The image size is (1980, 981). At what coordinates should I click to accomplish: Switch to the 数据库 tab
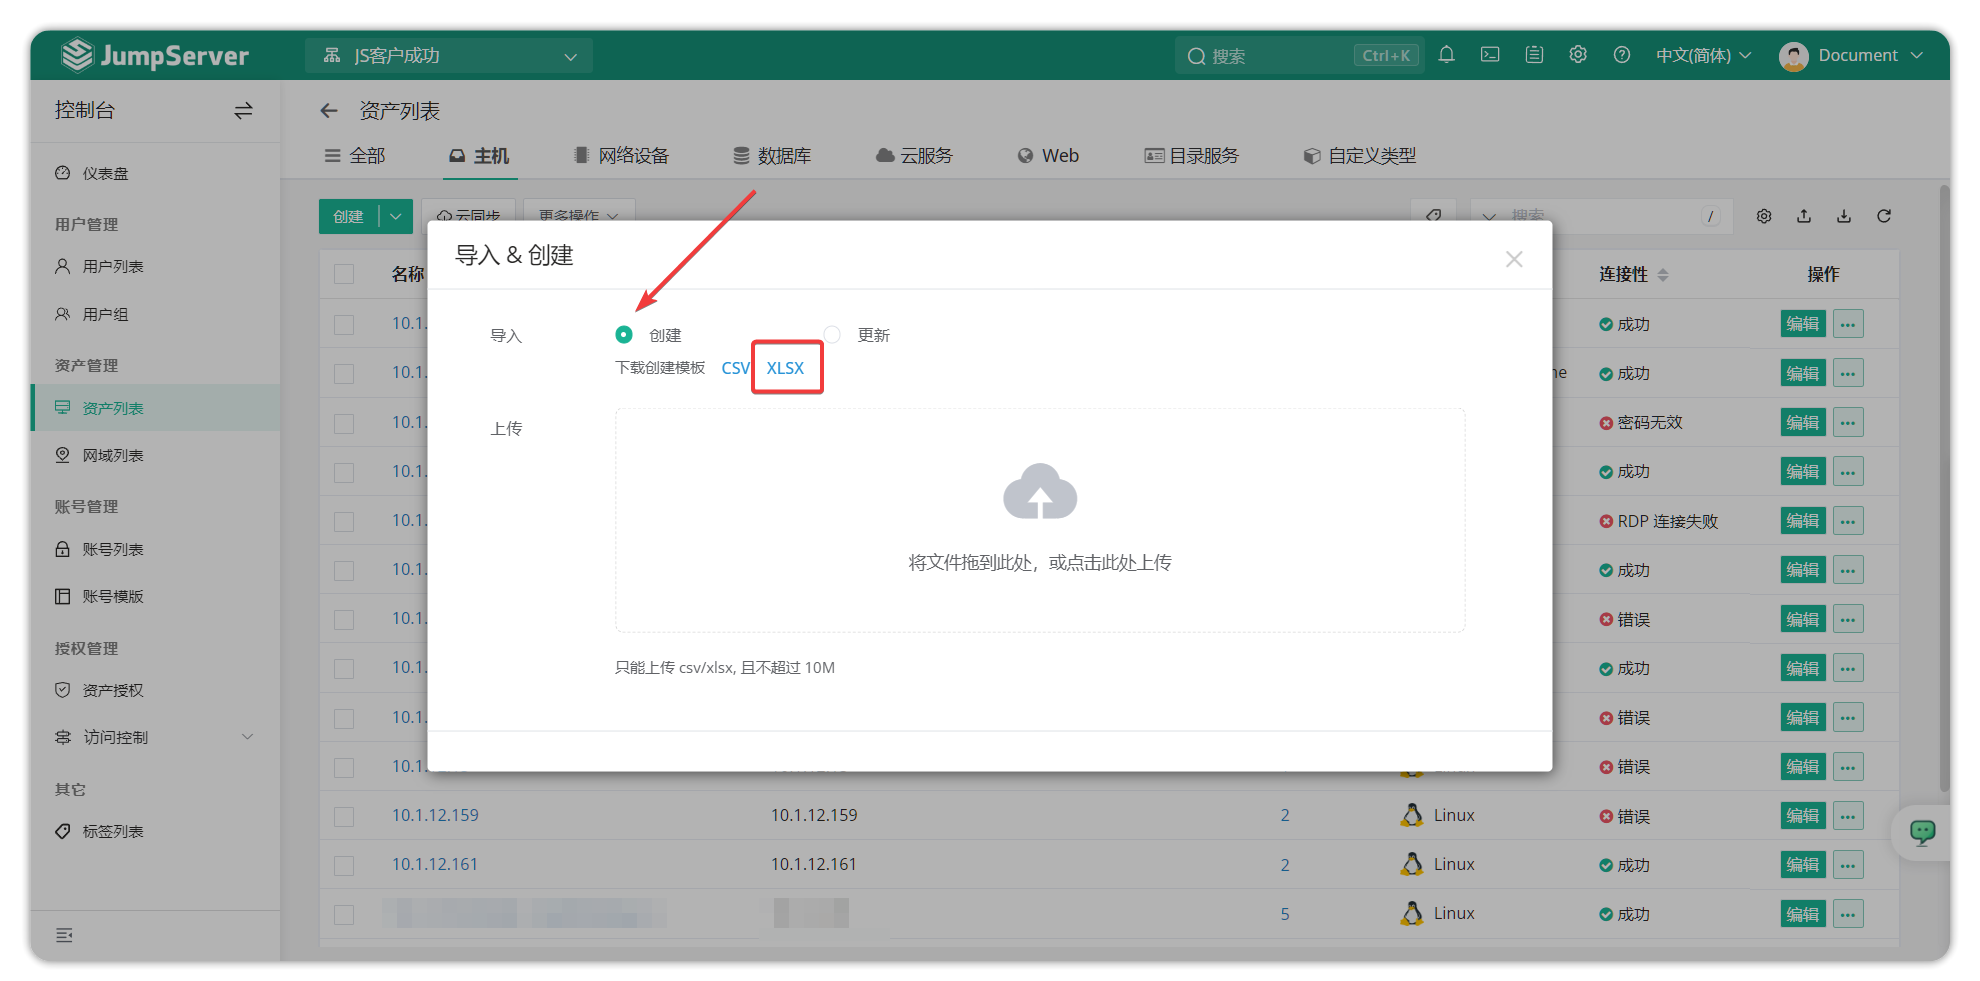(772, 156)
